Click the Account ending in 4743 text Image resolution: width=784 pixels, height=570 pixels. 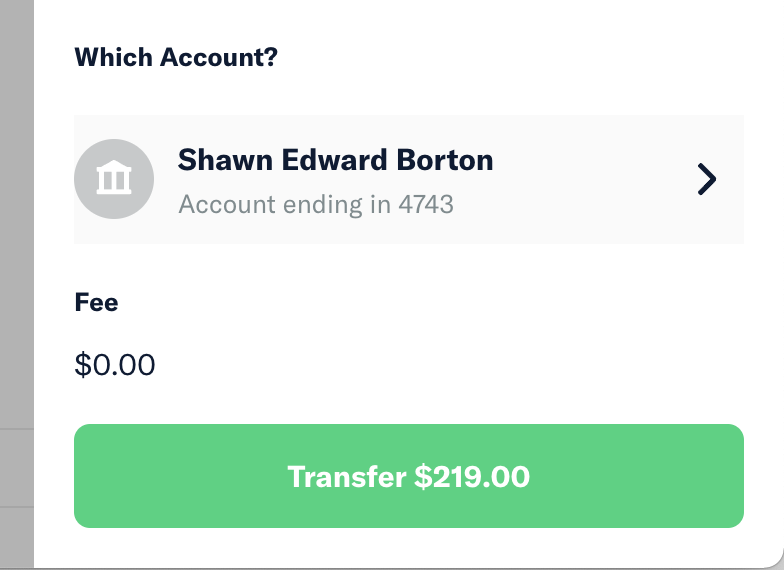click(316, 204)
